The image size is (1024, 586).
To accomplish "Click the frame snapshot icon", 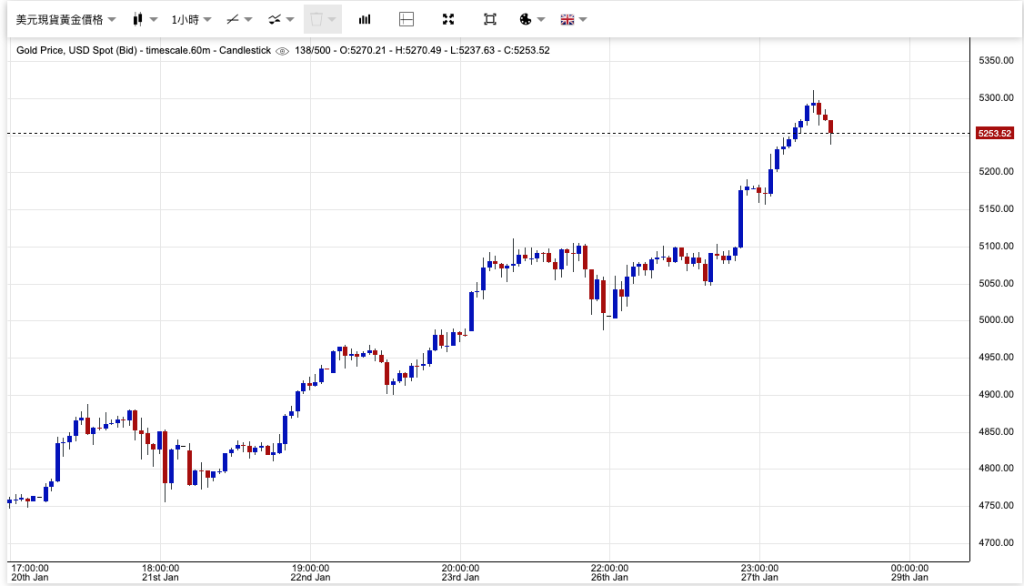I will (489, 19).
